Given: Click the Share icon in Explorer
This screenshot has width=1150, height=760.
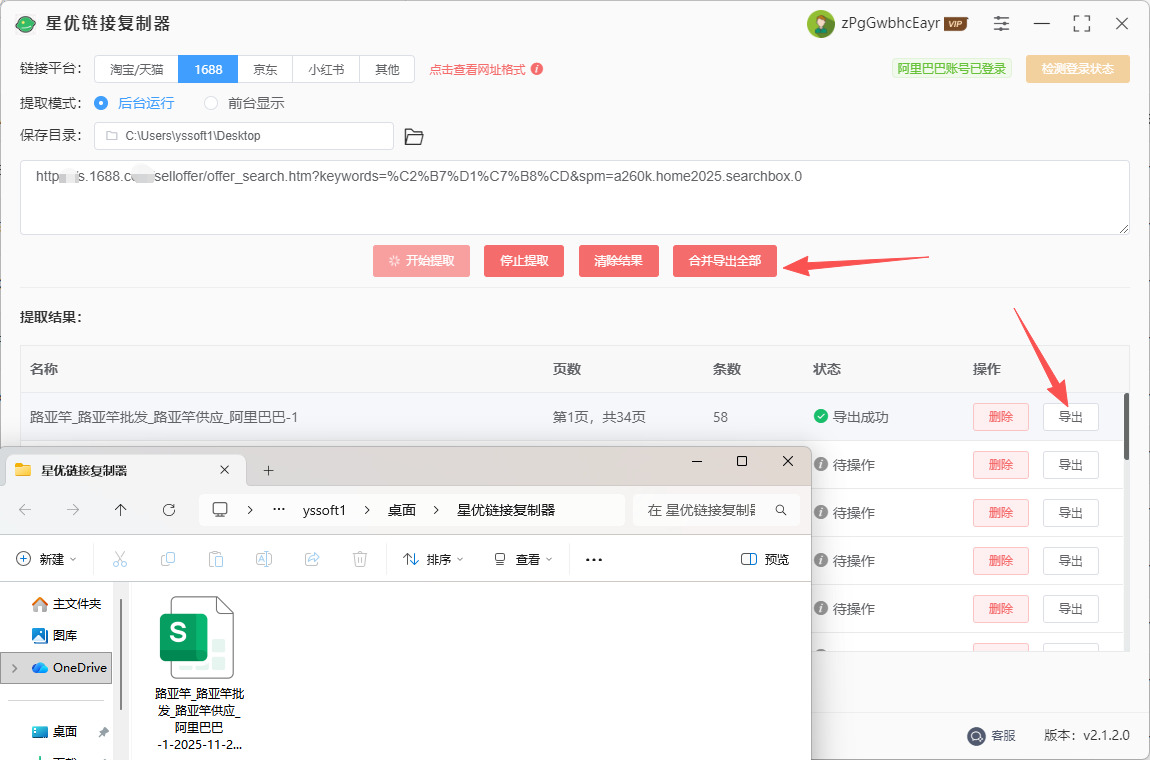Looking at the screenshot, I should (x=312, y=560).
